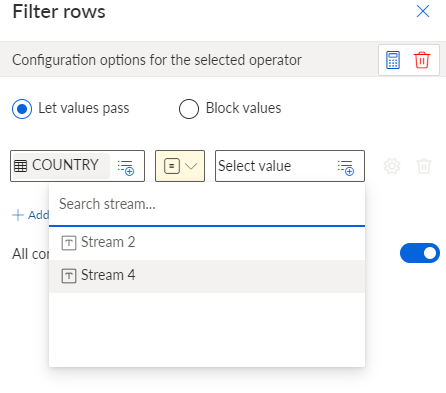Click the chevron of the equals operator
Image resolution: width=446 pixels, height=393 pixels.
click(x=191, y=166)
